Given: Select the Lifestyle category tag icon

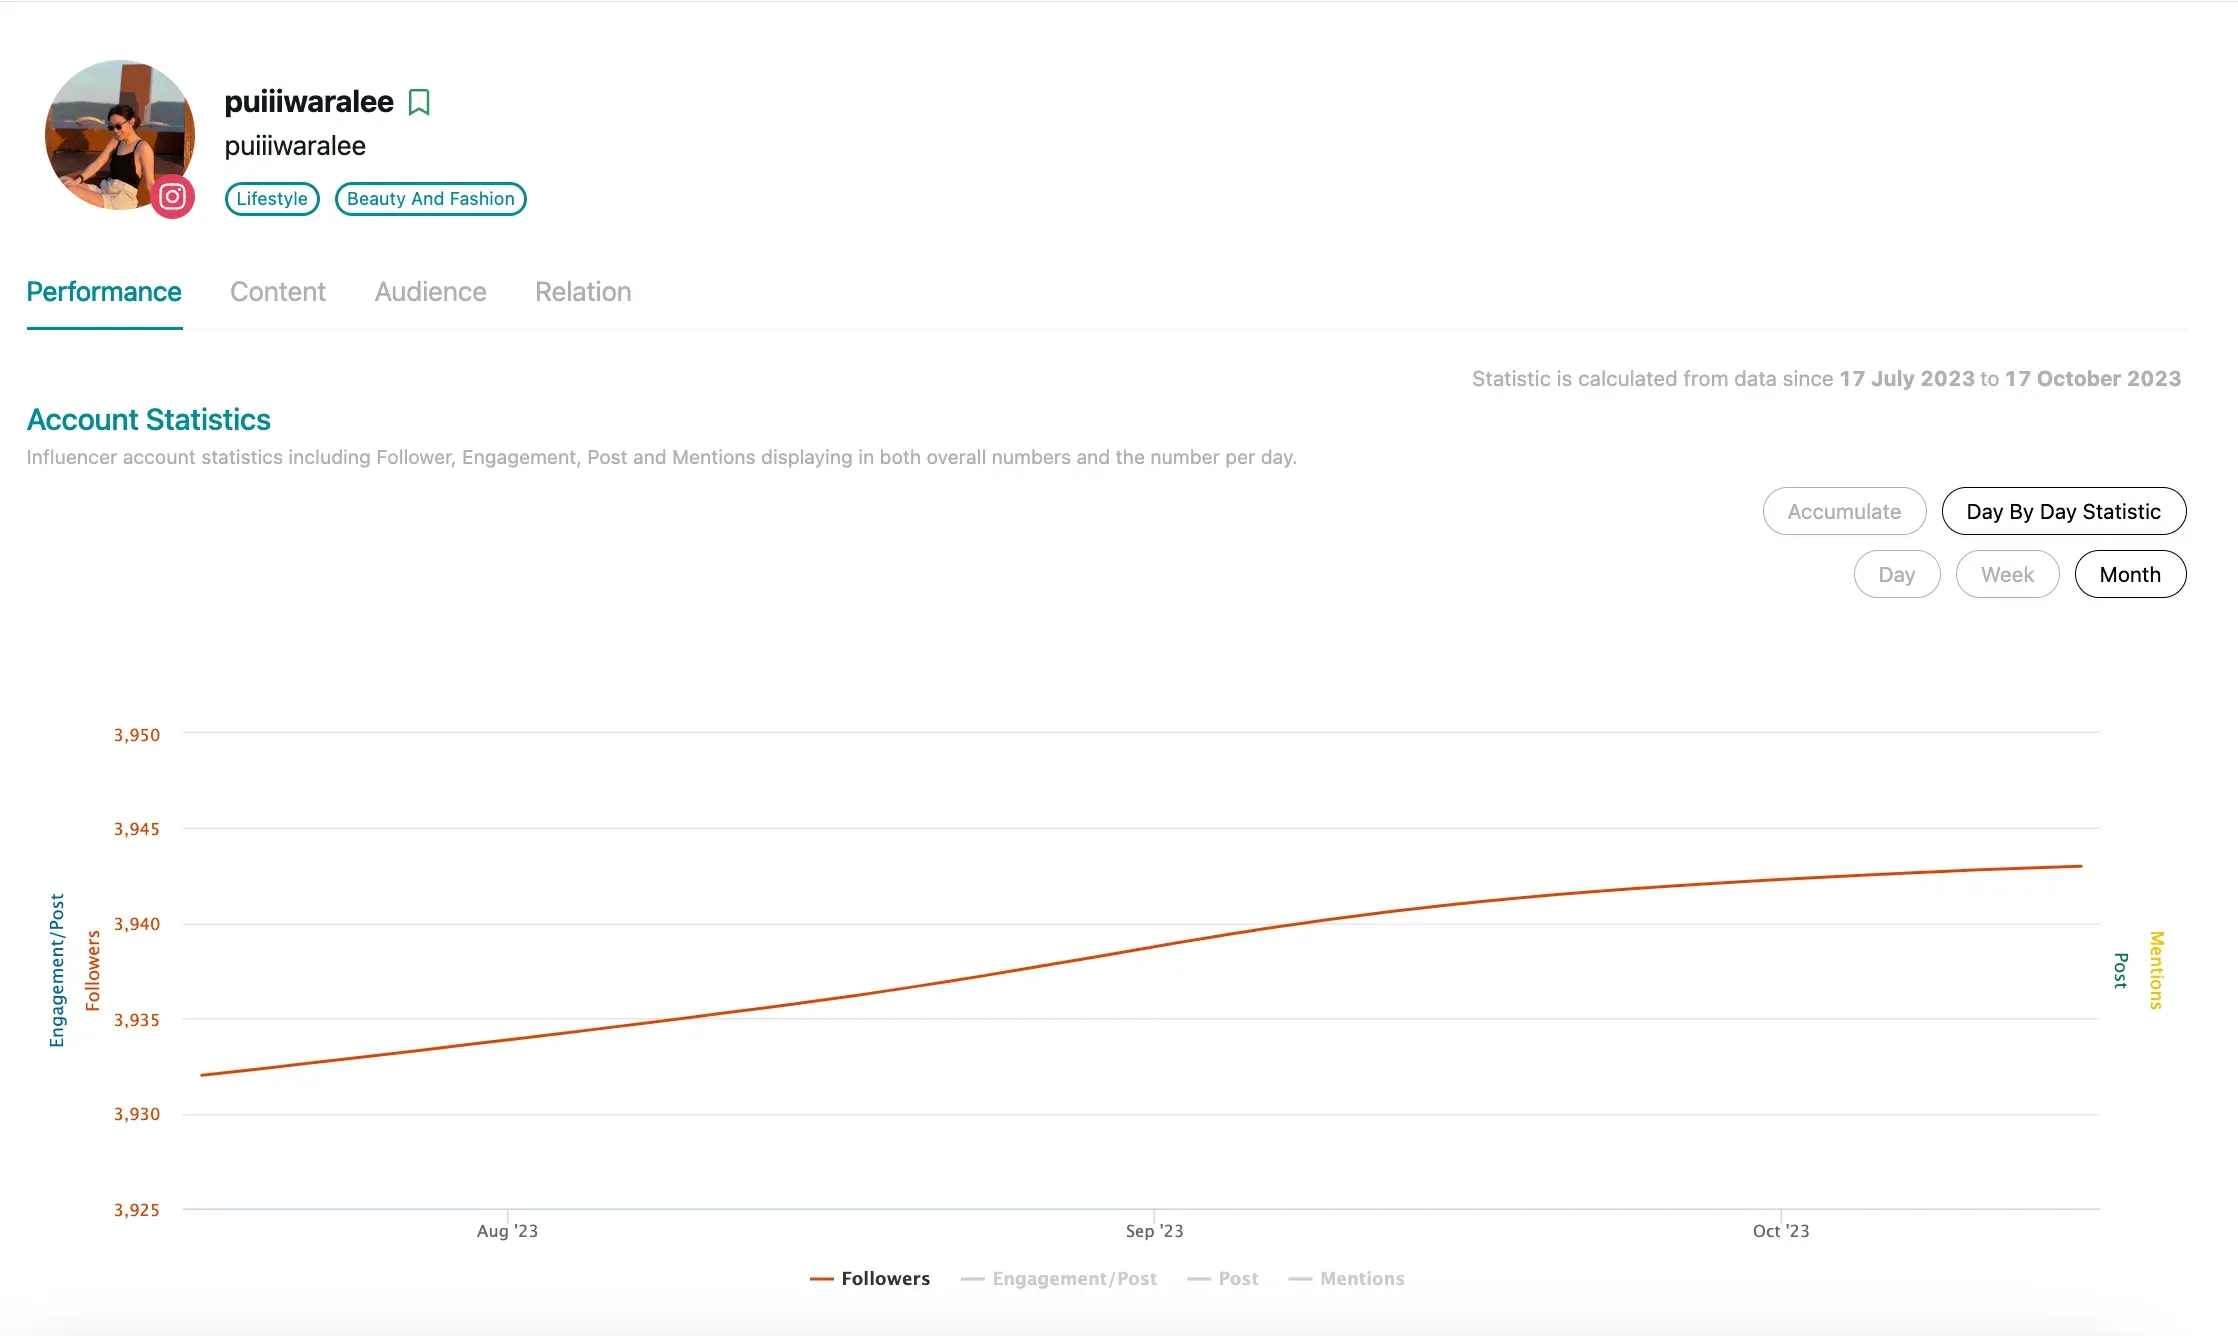Looking at the screenshot, I should coord(270,197).
